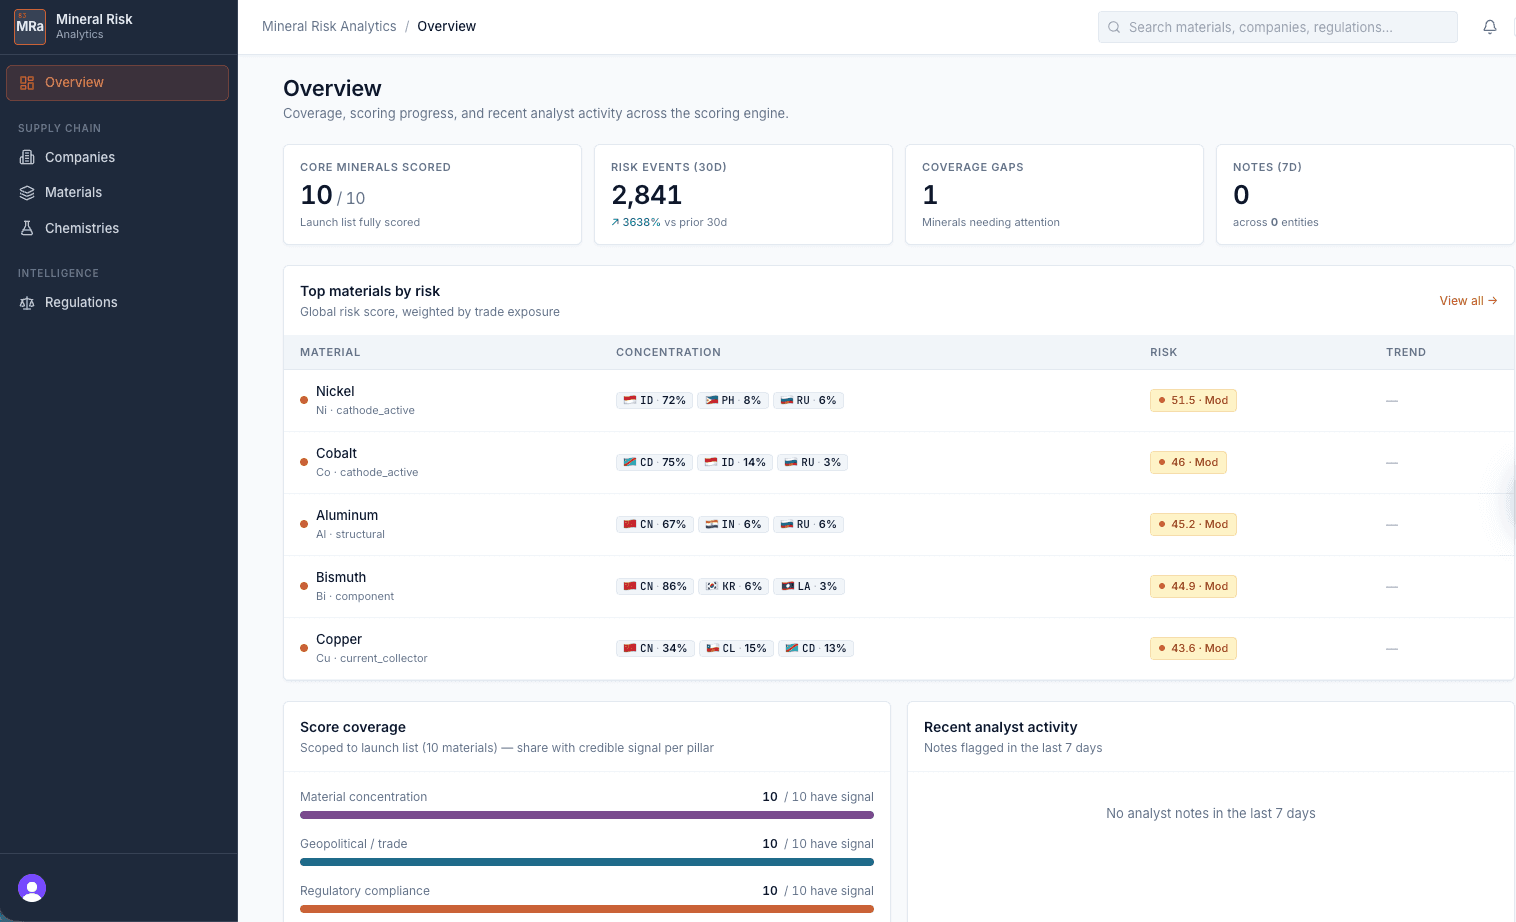1516x922 pixels.
Task: Click the Chile flag in Copper row
Action: tap(713, 648)
